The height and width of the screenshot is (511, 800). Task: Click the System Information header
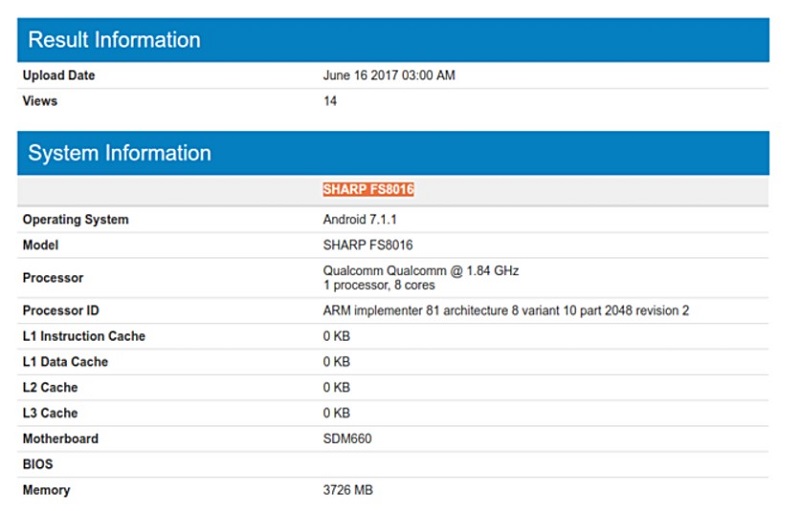(x=393, y=153)
